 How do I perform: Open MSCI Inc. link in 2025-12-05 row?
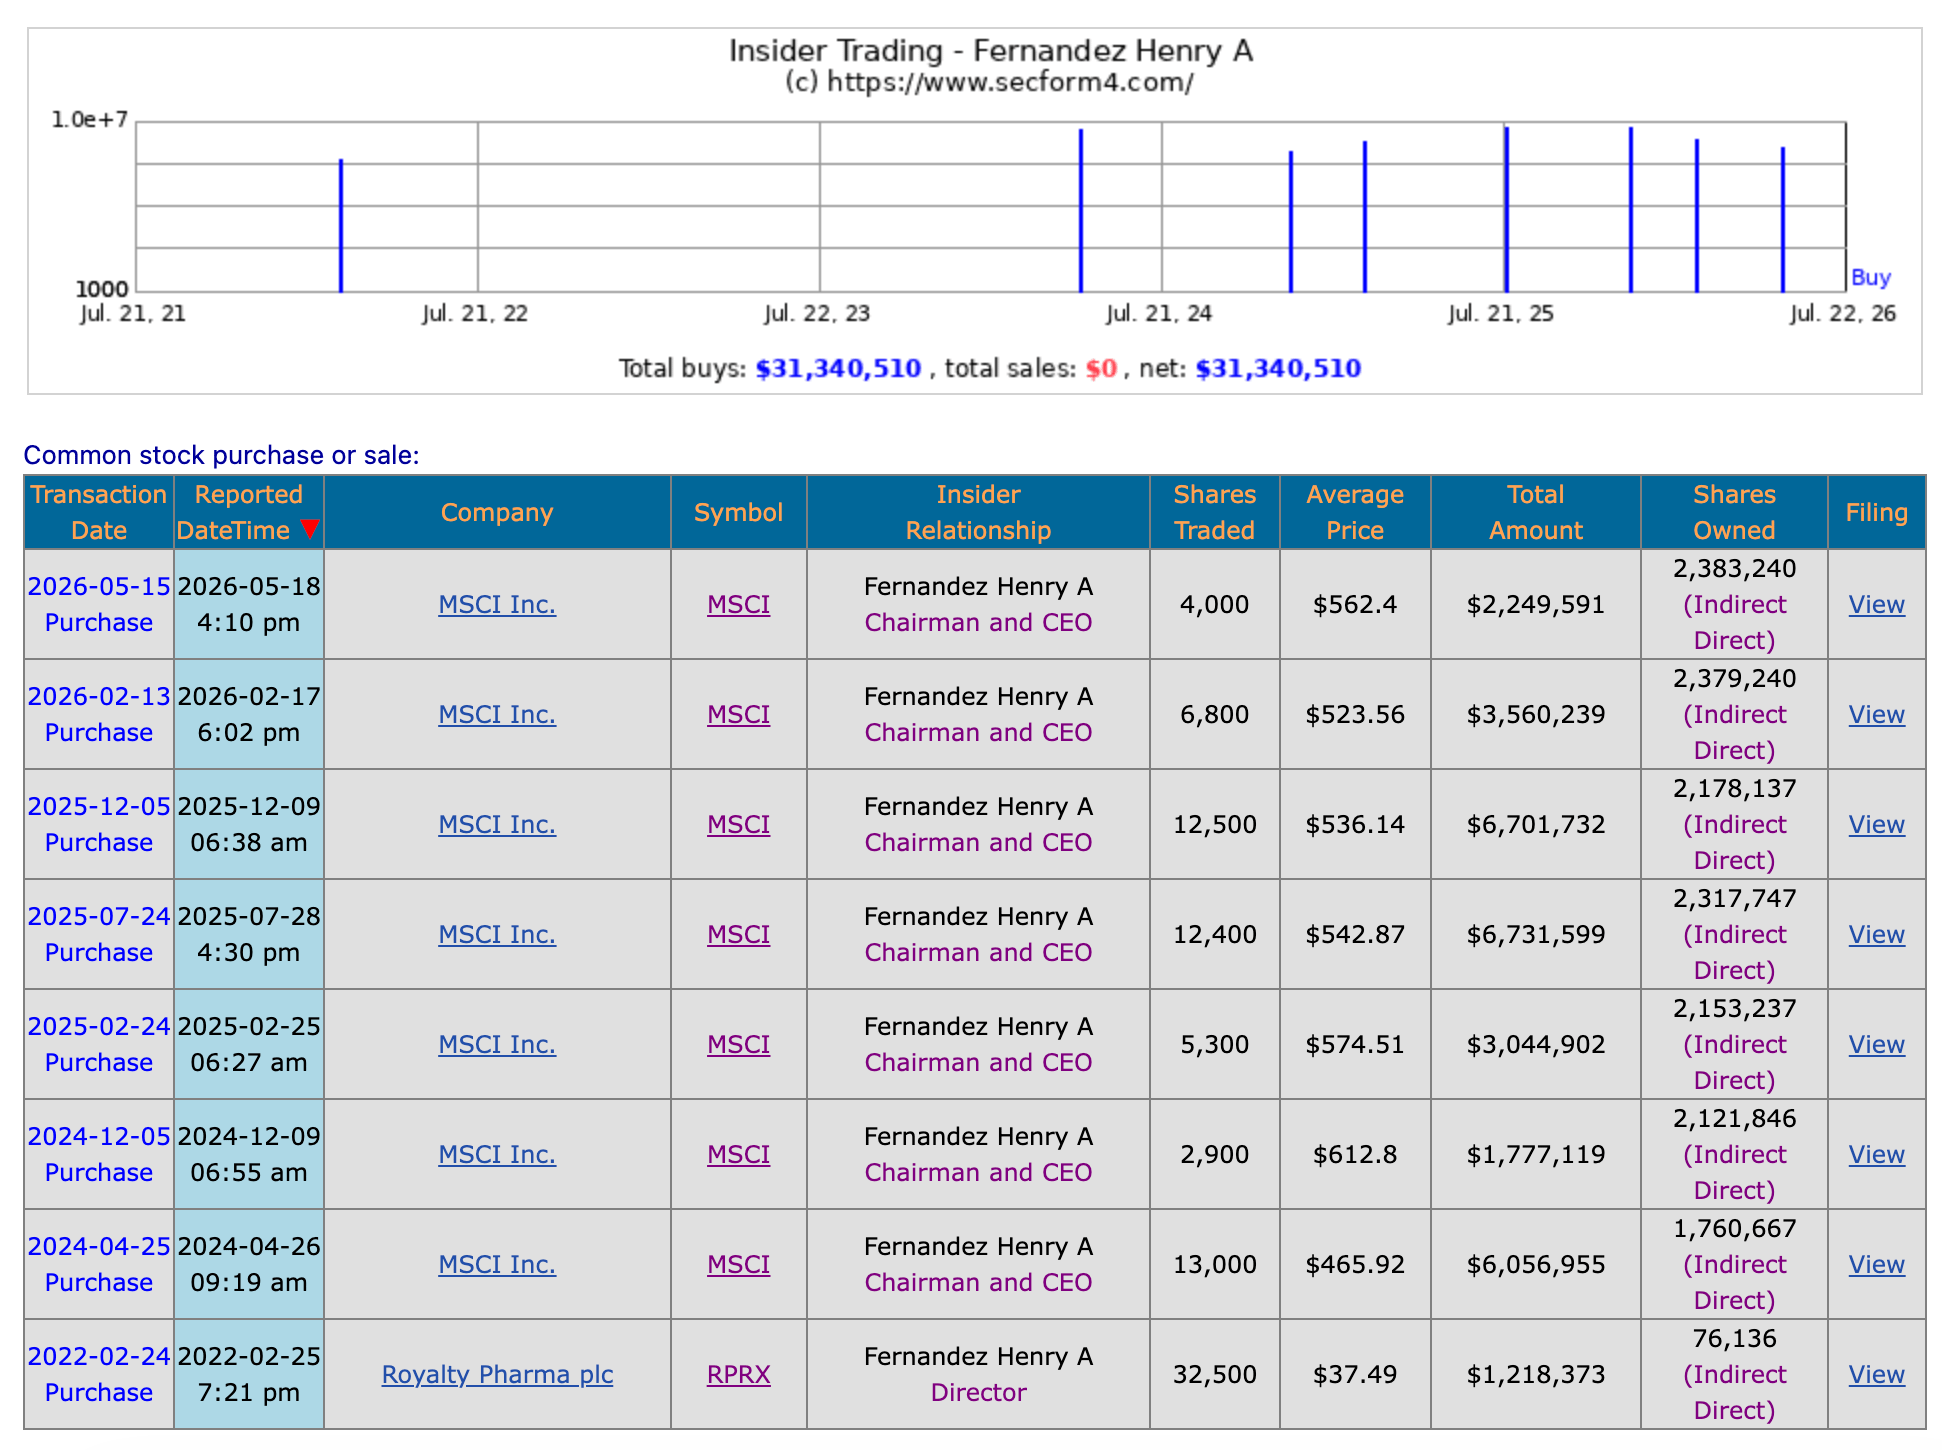[497, 824]
